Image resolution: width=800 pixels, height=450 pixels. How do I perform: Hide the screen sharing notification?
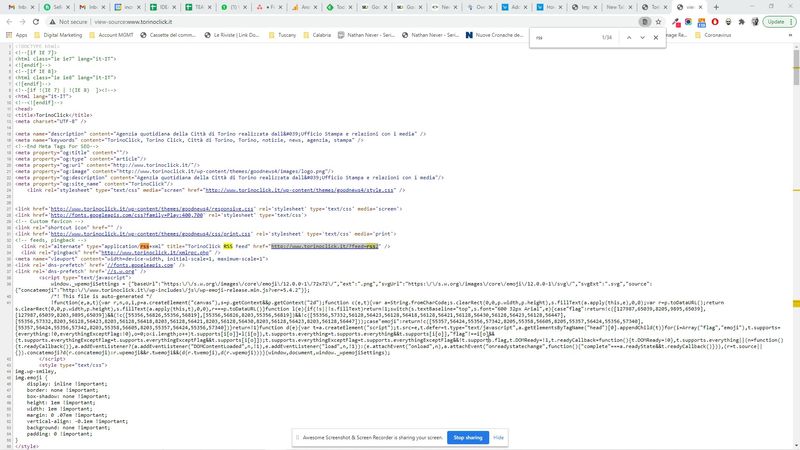tap(498, 438)
